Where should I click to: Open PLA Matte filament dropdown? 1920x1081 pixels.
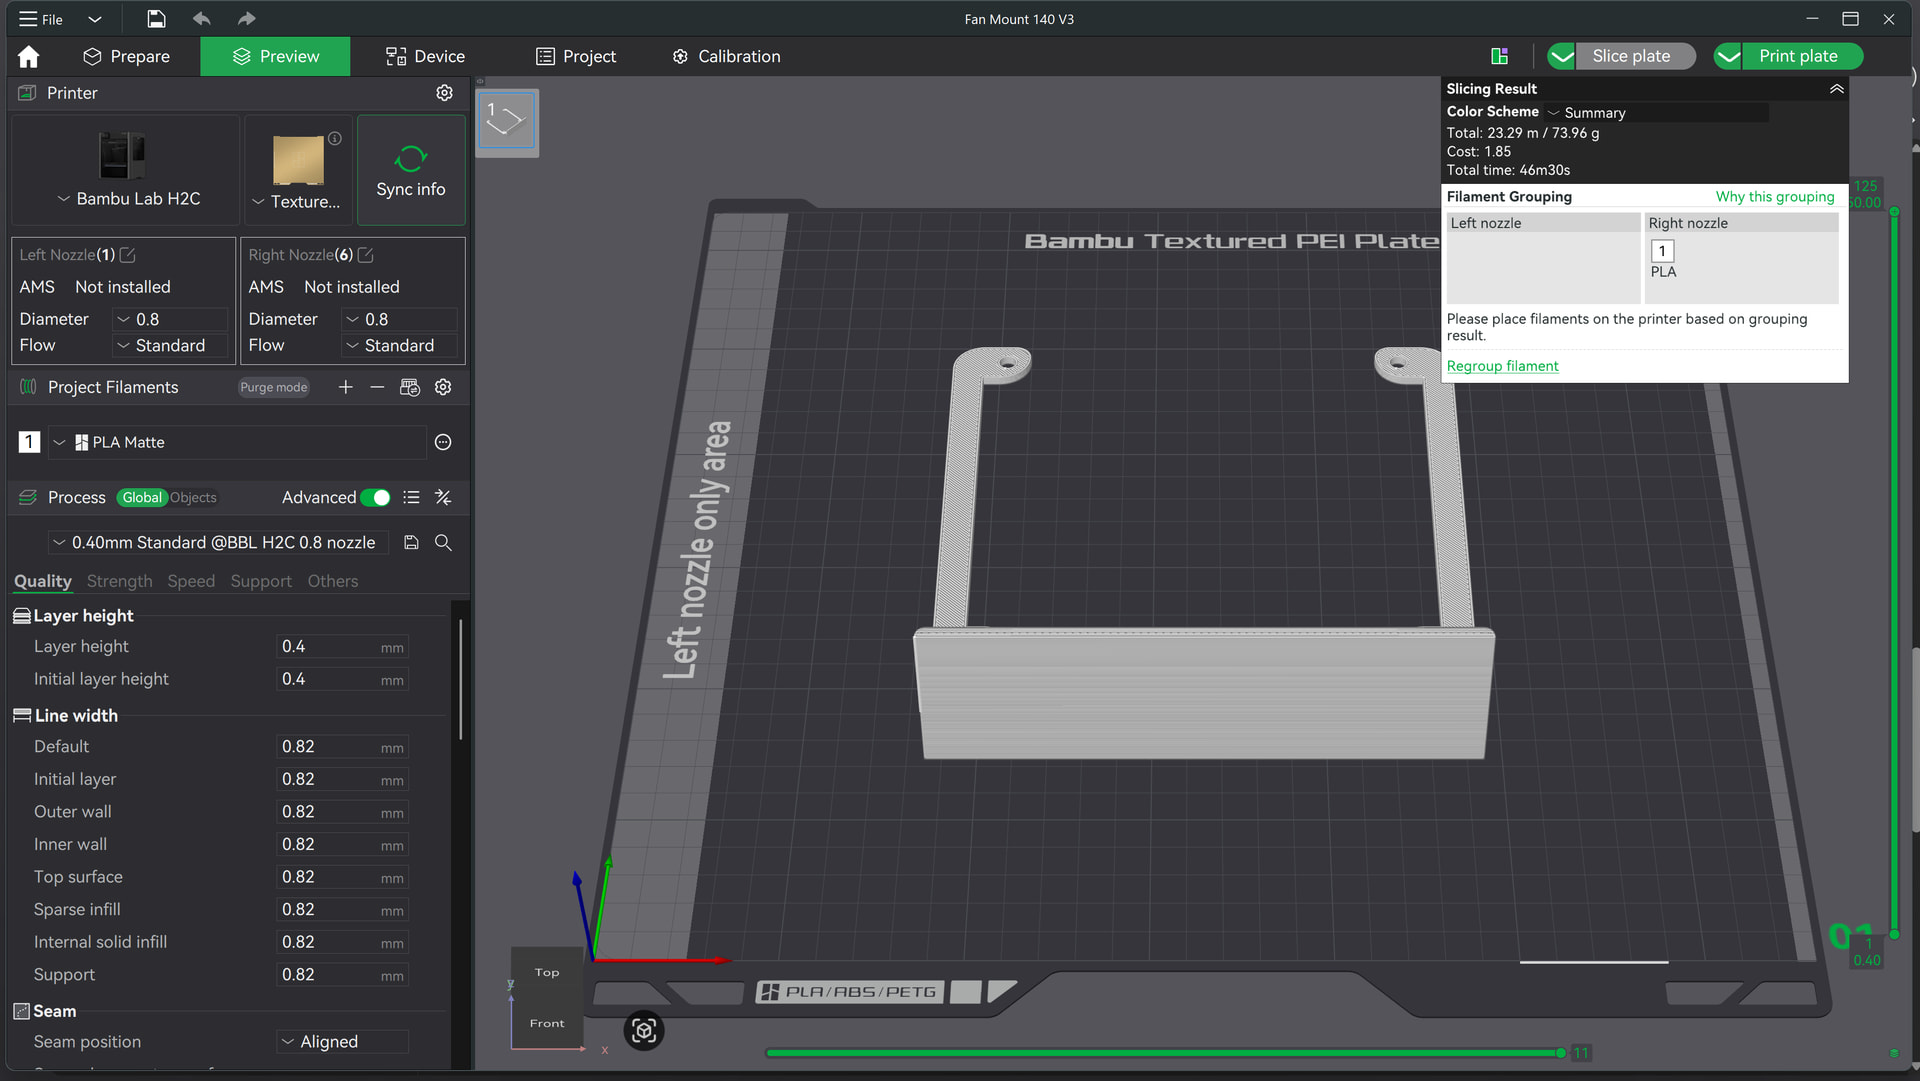click(x=236, y=442)
